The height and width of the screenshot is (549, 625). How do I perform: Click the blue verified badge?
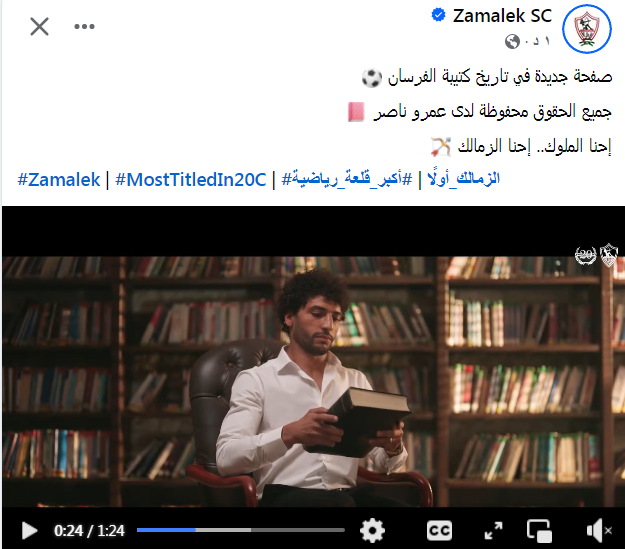[x=438, y=16]
